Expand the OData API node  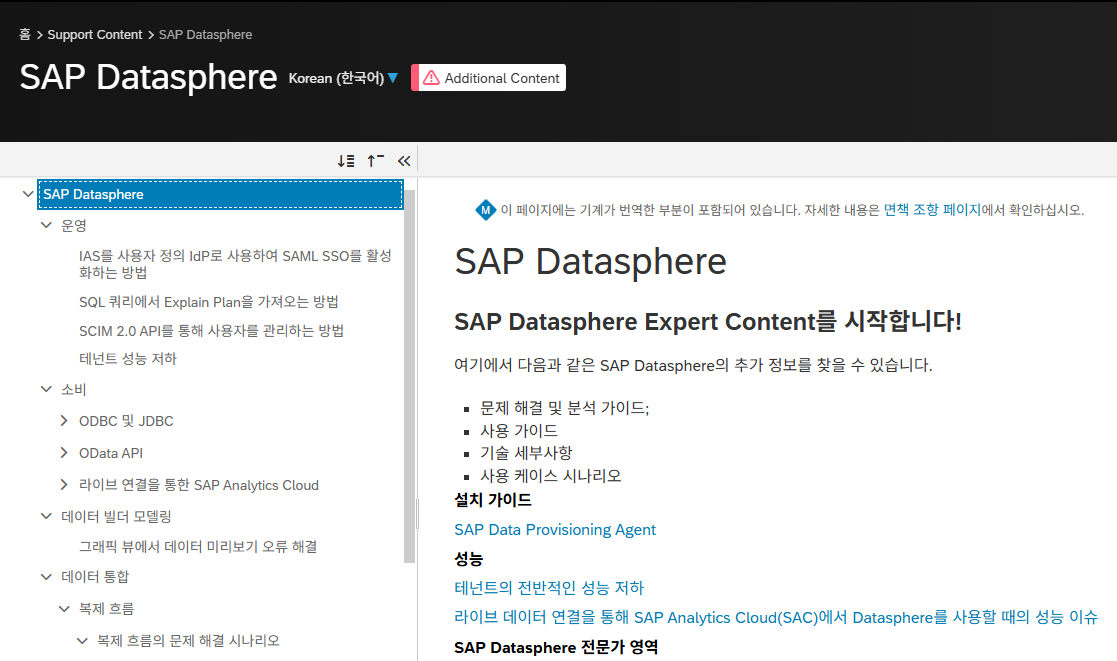[x=64, y=452]
